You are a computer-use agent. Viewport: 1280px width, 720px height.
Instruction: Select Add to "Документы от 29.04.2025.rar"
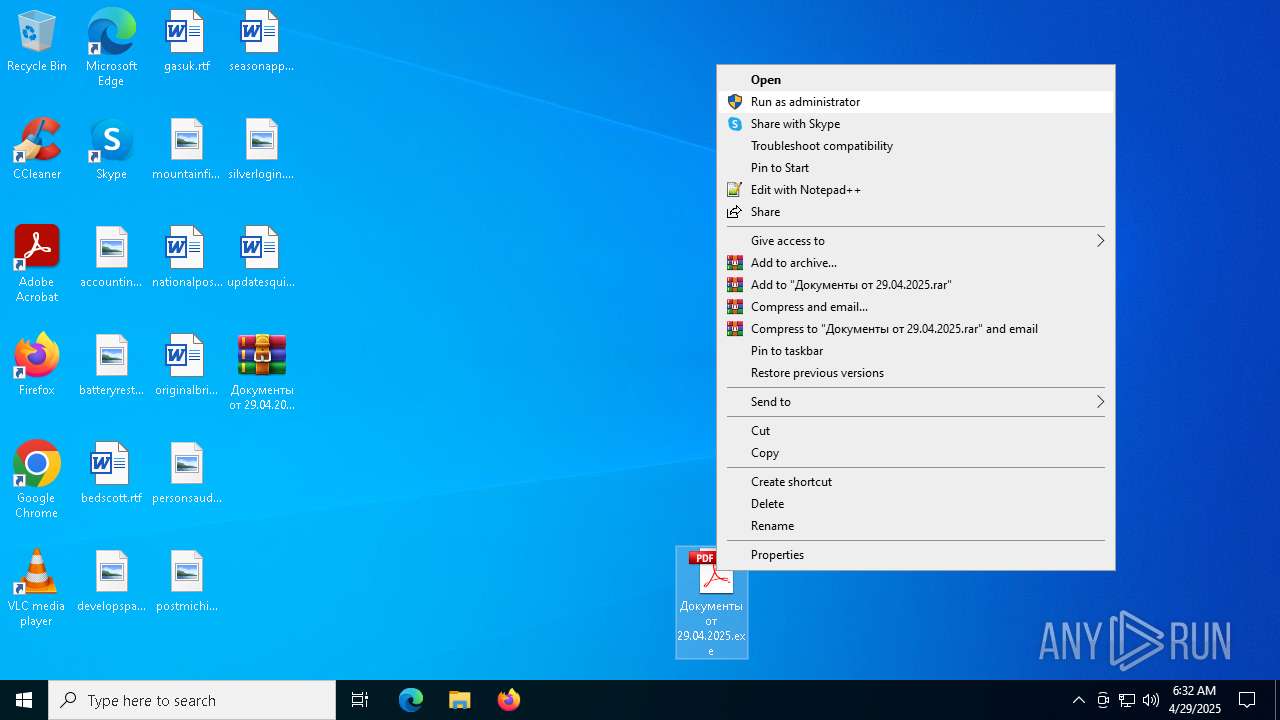(915, 285)
